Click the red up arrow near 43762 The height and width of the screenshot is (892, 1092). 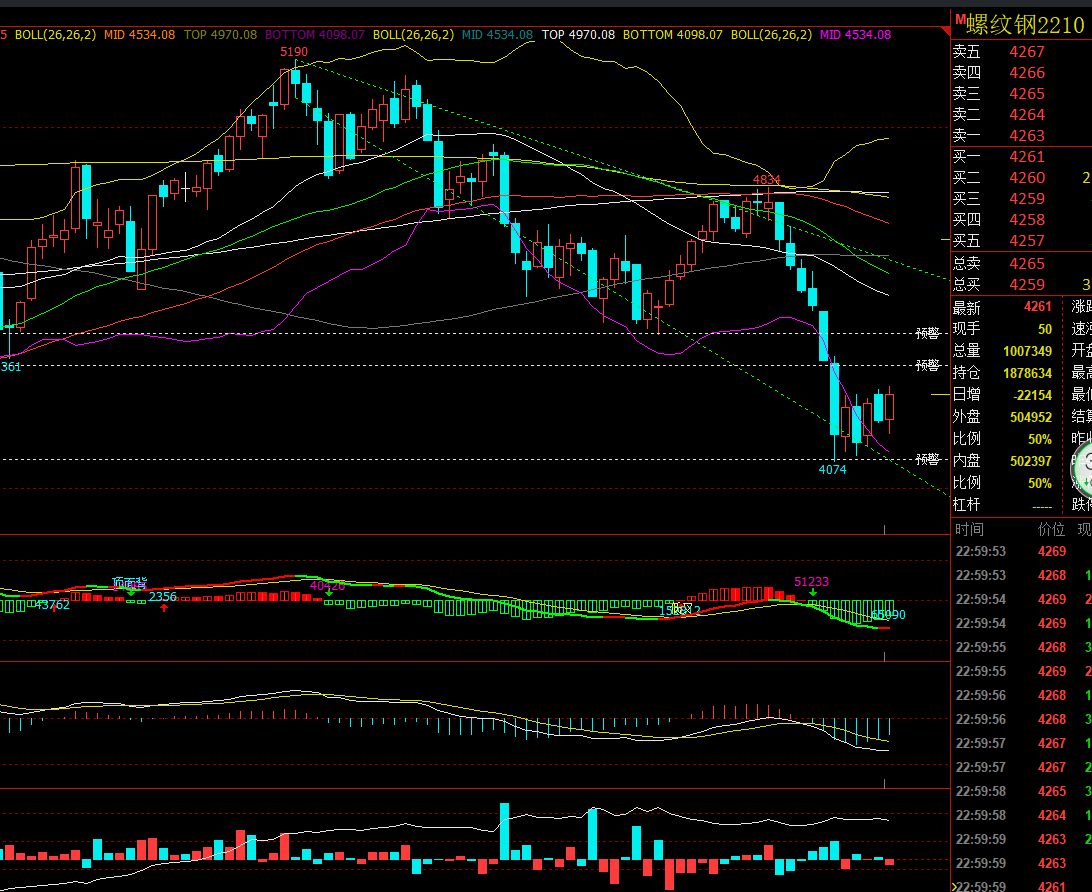pyautogui.click(x=54, y=608)
